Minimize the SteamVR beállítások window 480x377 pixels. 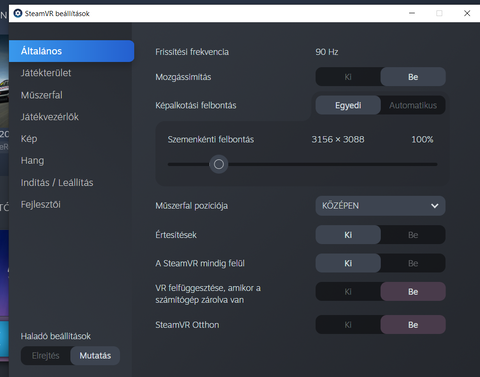412,13
